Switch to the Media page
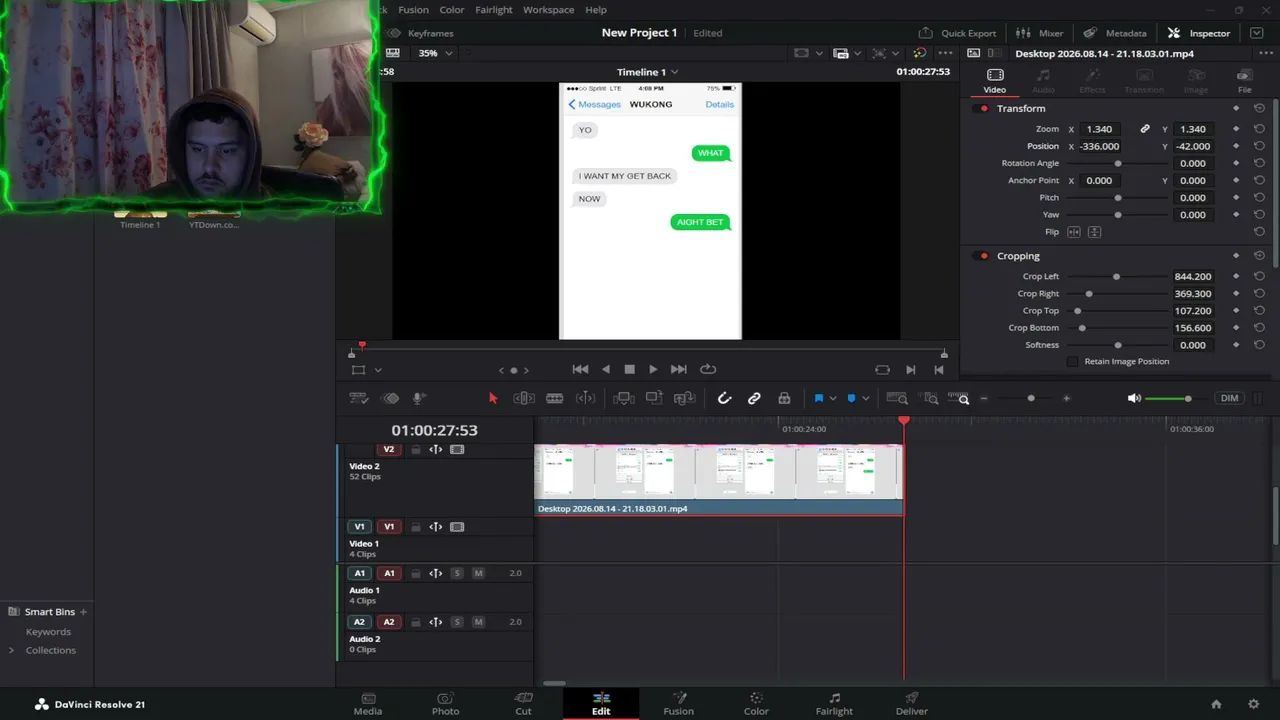1280x720 pixels. click(368, 704)
